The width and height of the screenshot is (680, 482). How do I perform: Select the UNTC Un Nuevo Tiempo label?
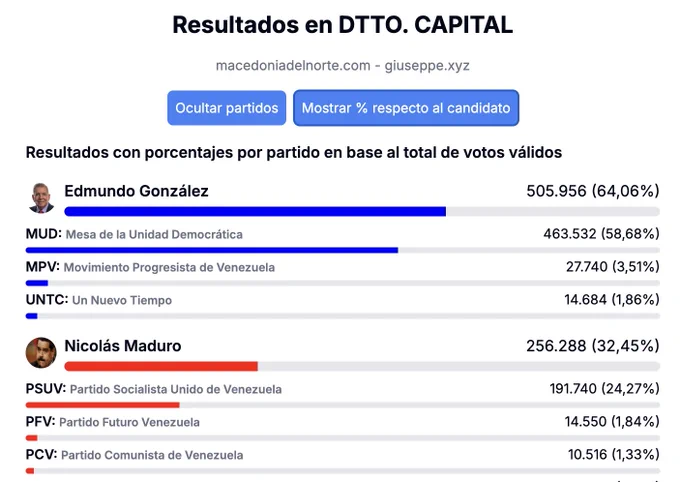click(x=99, y=300)
